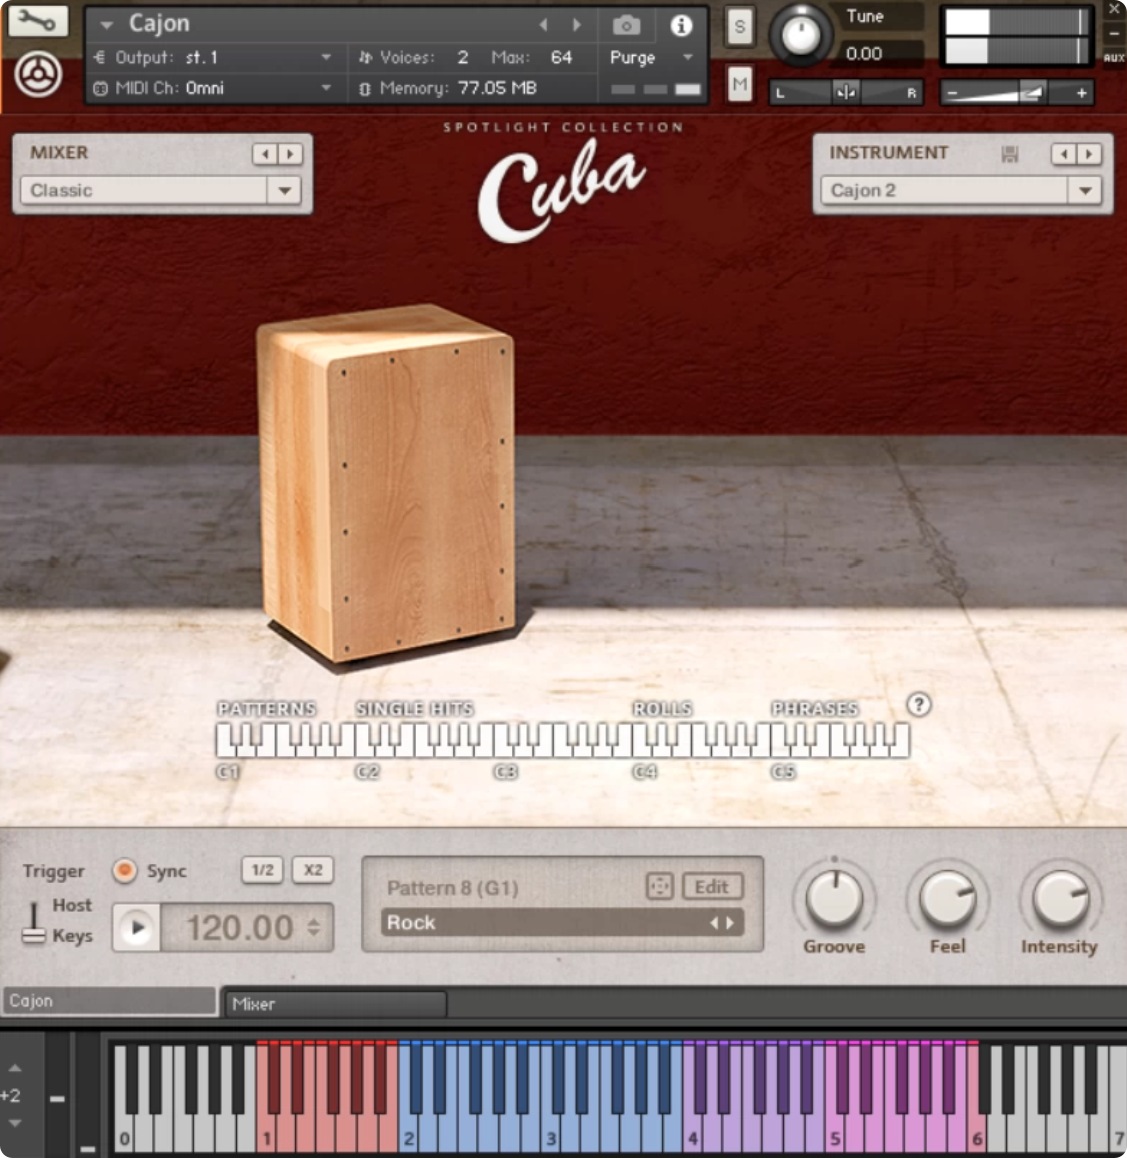
Task: Click the Tune value 0.00
Action: 864,54
